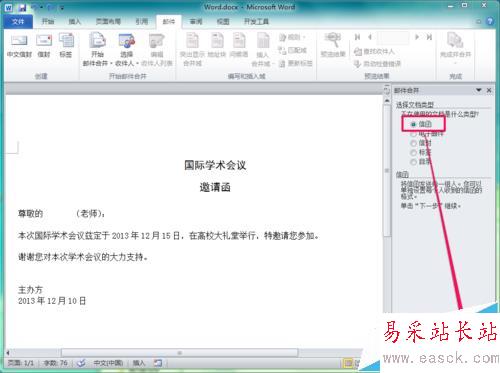The width and height of the screenshot is (500, 373).
Task: Select the 信函 (Letters) radio button
Action: coord(413,124)
